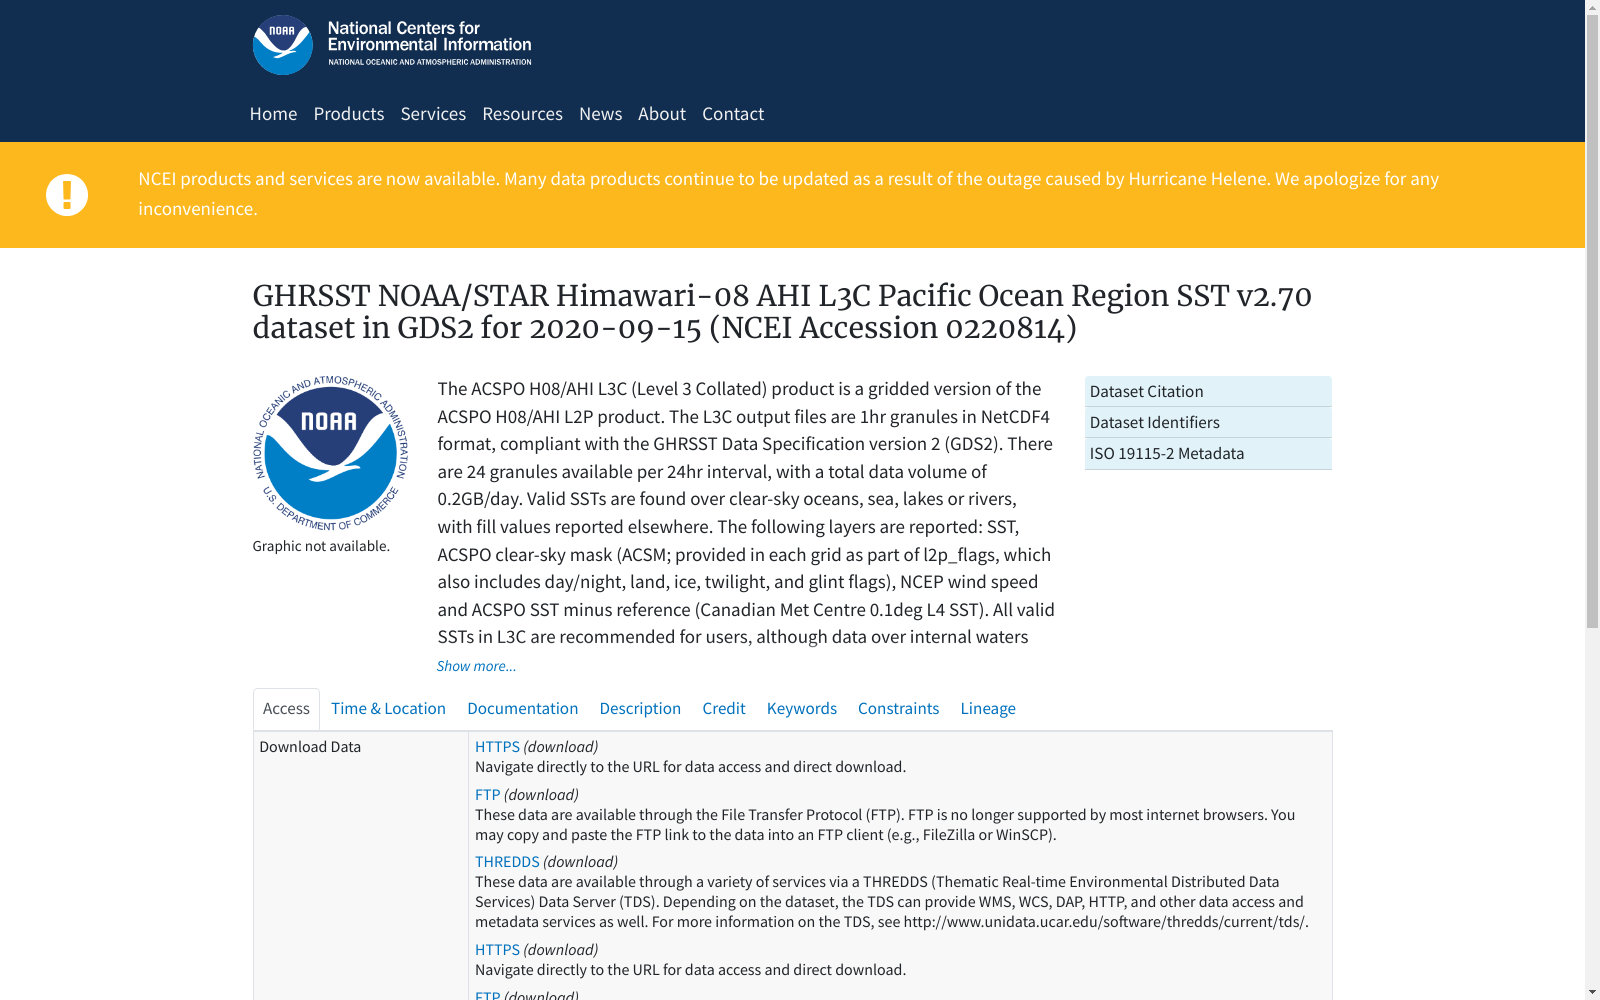Screen dimensions: 1600x1000
Task: Expand the Dataset Citation section
Action: pyautogui.click(x=1208, y=391)
